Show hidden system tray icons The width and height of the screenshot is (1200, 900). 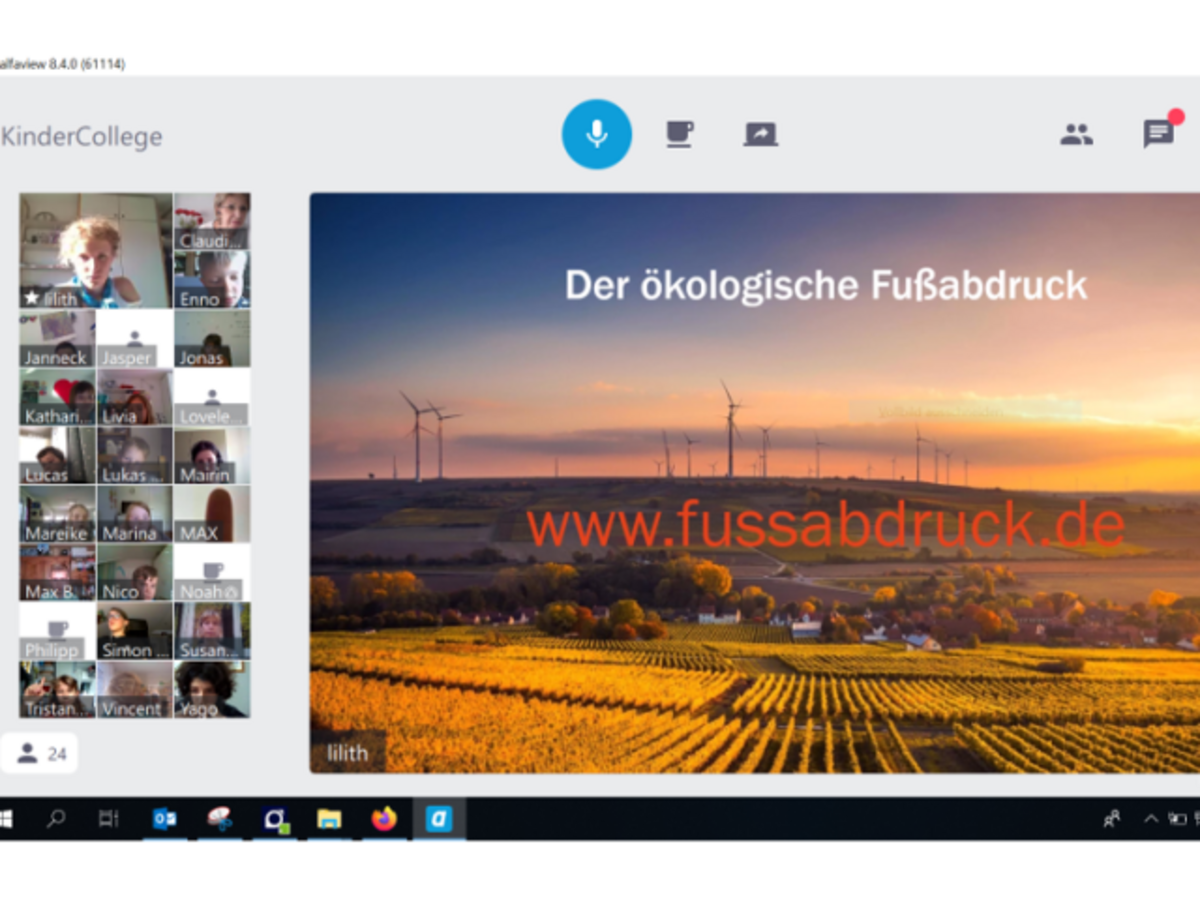pos(1151,820)
